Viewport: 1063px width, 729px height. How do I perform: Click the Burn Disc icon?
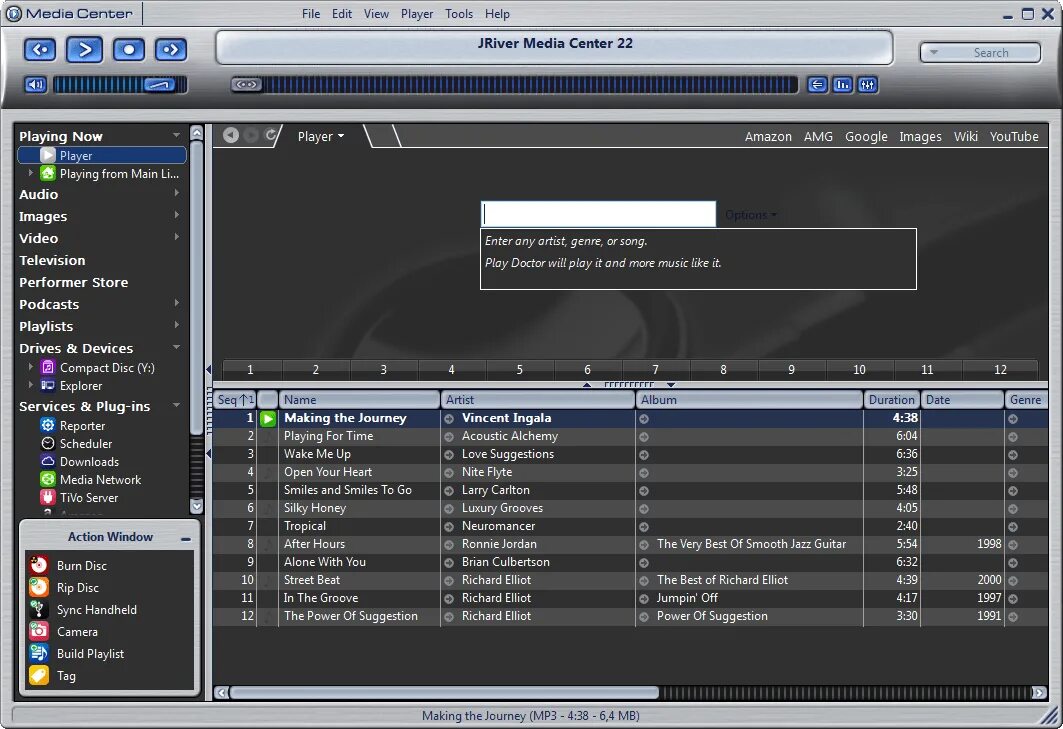(x=39, y=565)
